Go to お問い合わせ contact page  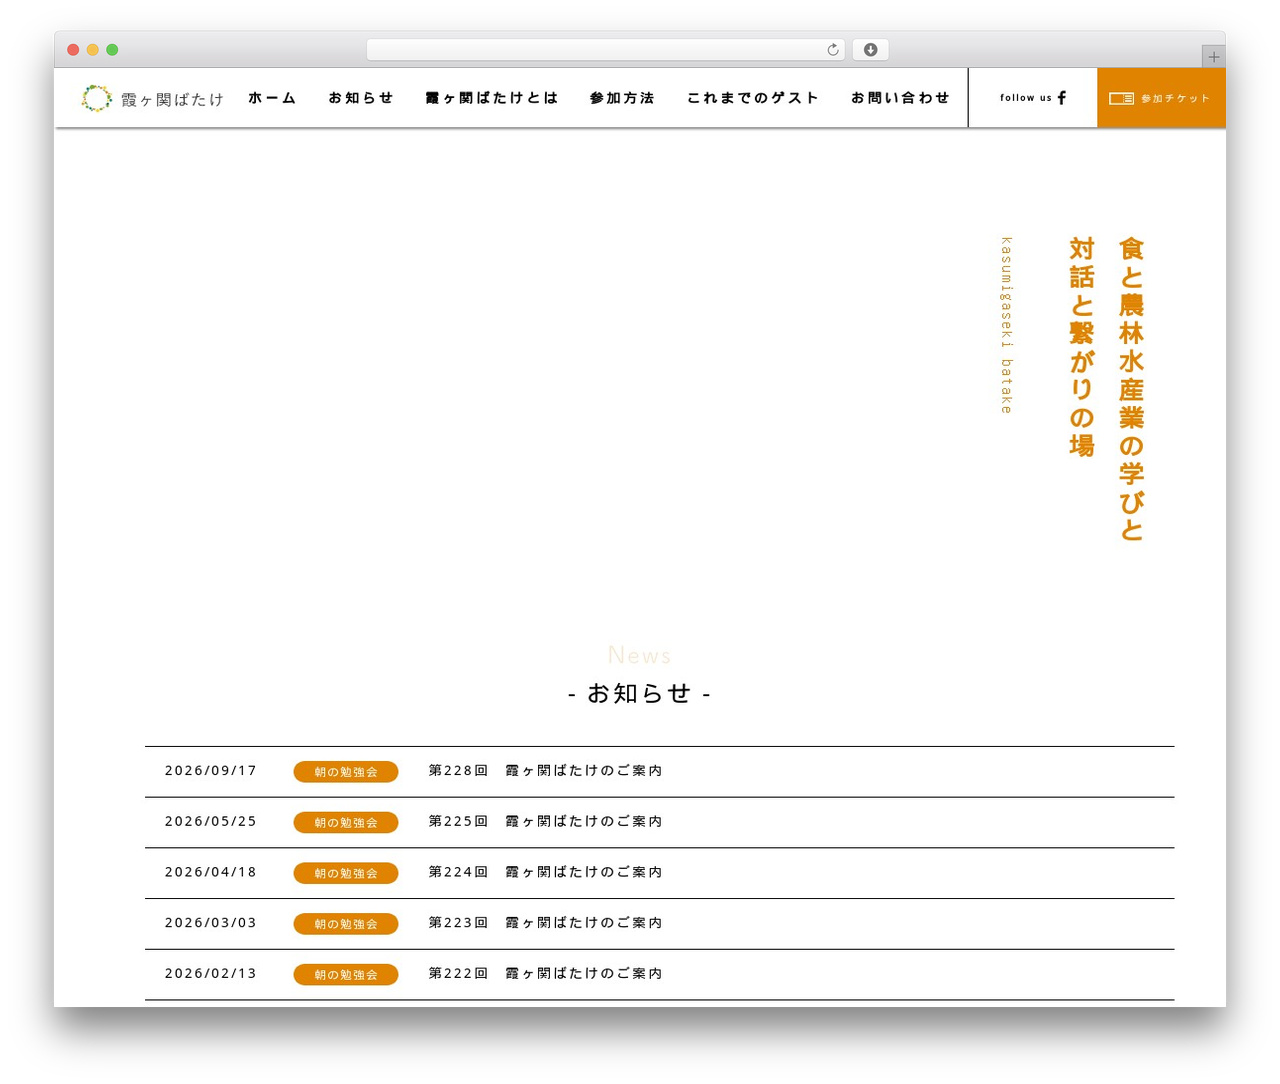click(x=900, y=98)
